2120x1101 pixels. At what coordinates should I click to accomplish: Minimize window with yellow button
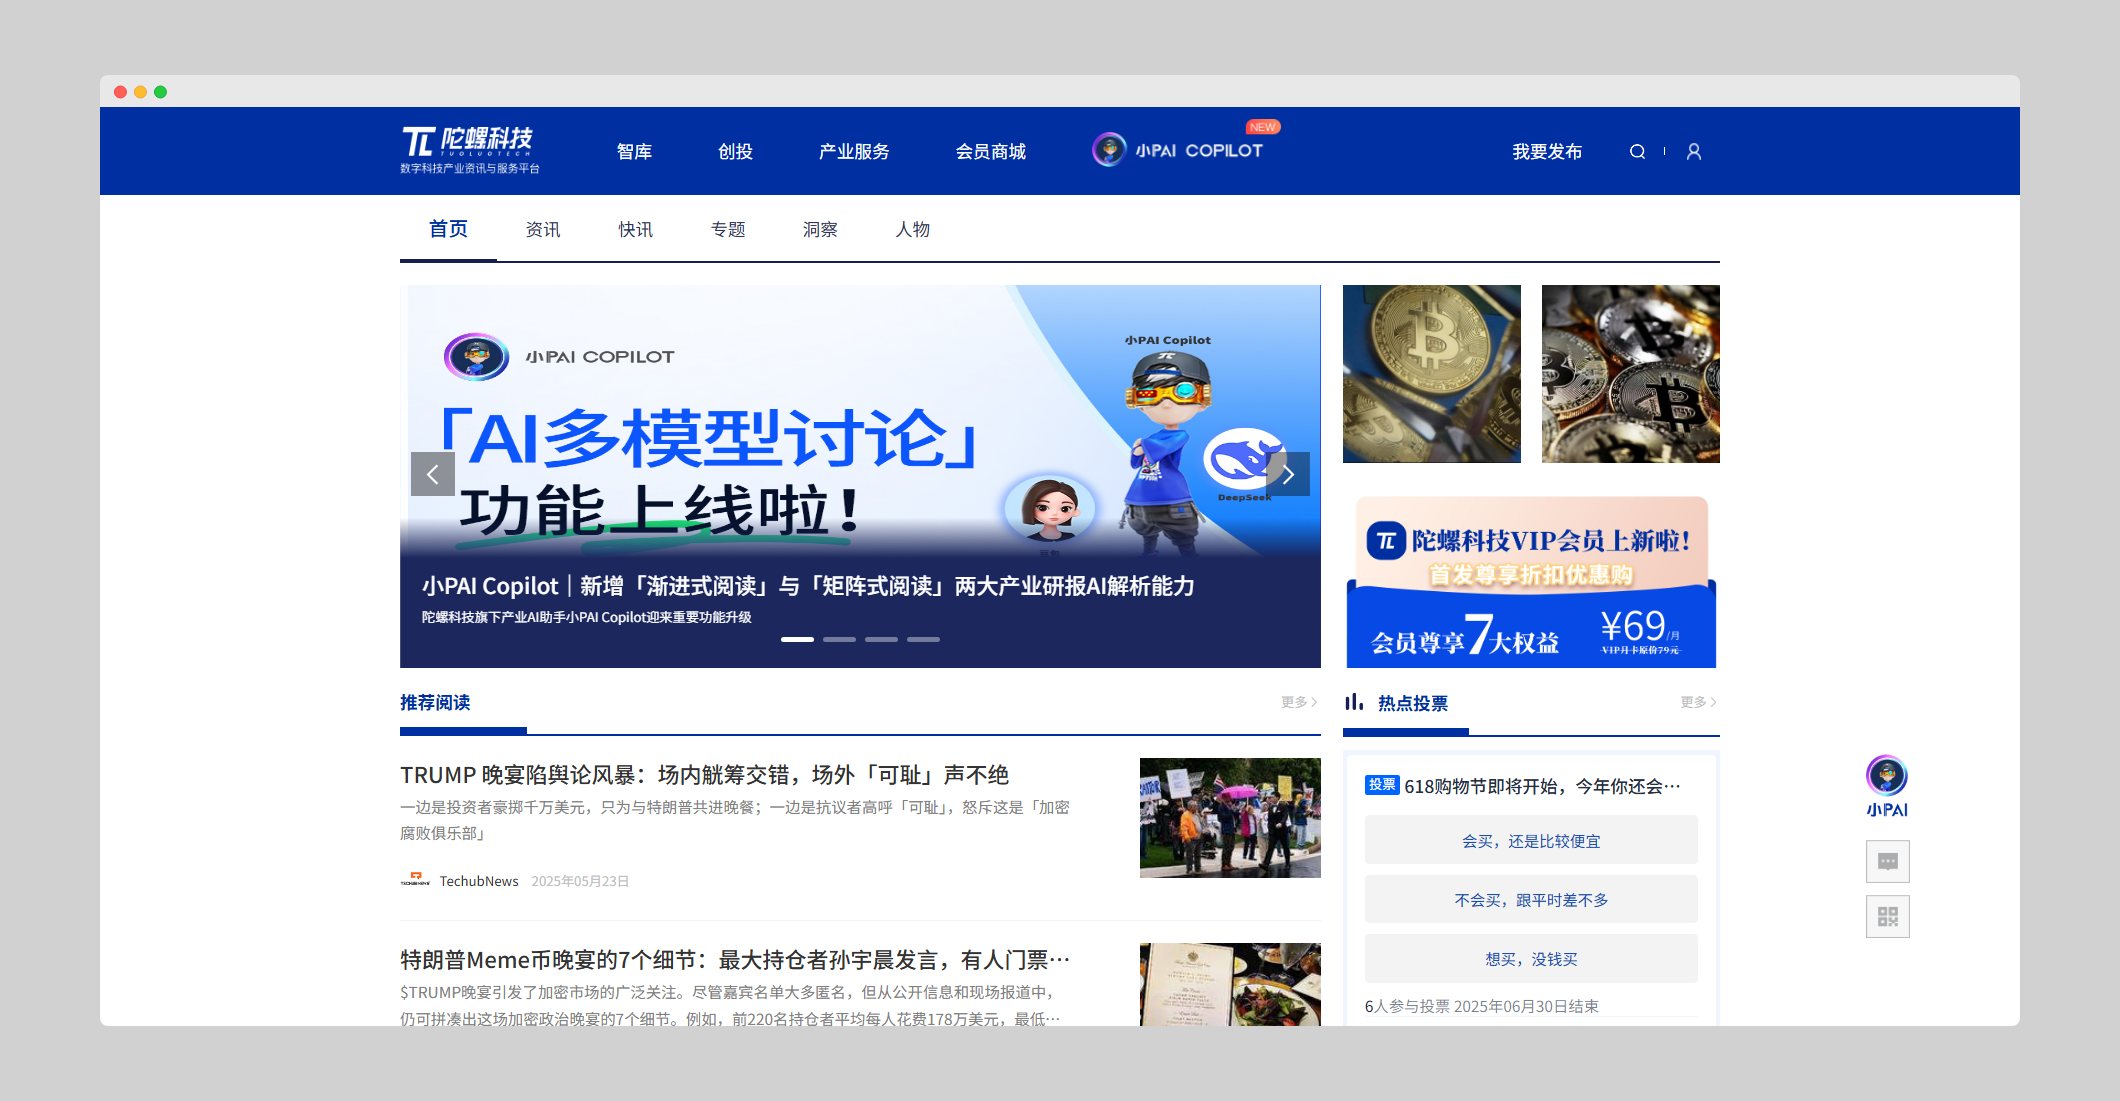tap(140, 92)
